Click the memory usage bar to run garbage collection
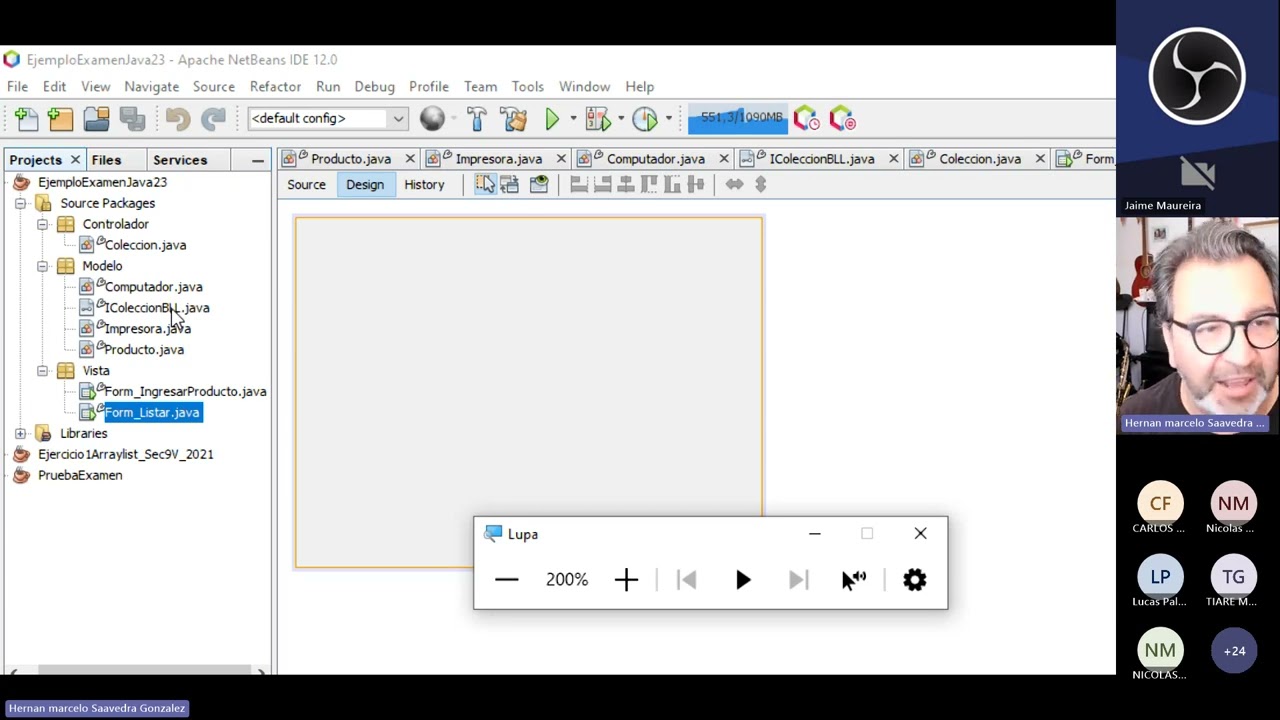 [738, 118]
